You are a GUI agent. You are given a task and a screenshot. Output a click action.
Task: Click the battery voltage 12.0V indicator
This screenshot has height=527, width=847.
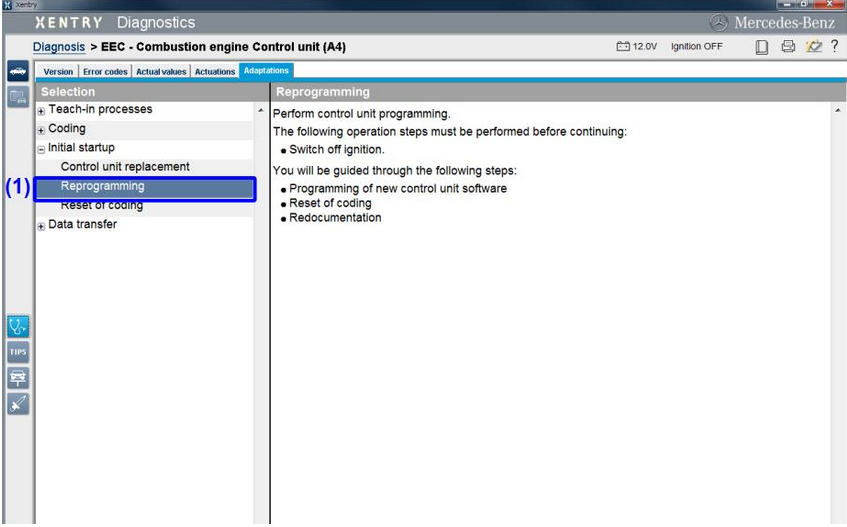tap(637, 46)
